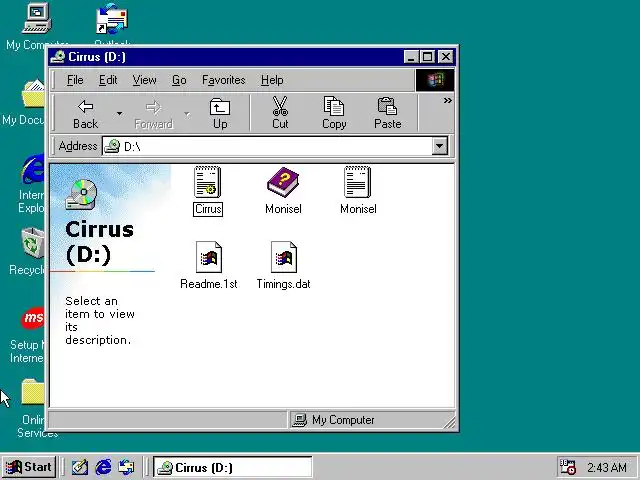Screen dimensions: 640x480
Task: Expand the Address bar dropdown arrow
Action: pos(440,146)
